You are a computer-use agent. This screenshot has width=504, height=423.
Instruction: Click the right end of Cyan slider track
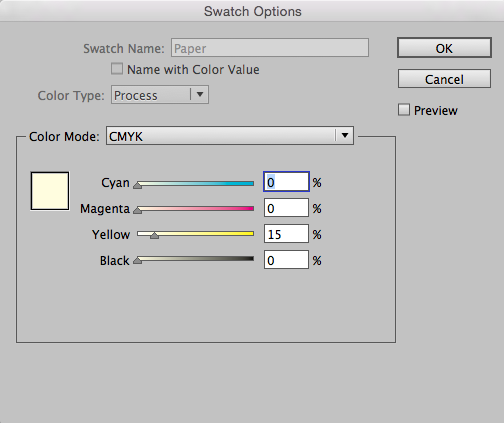coord(252,183)
